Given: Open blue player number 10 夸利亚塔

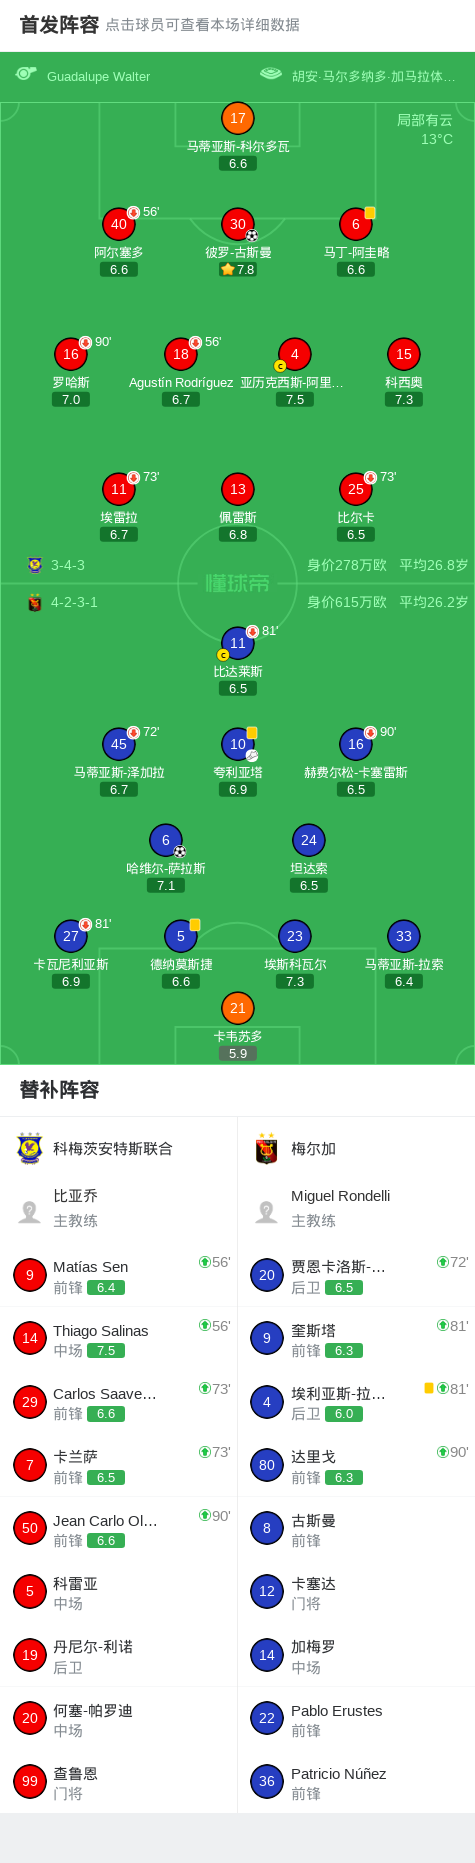Looking at the screenshot, I should [238, 744].
